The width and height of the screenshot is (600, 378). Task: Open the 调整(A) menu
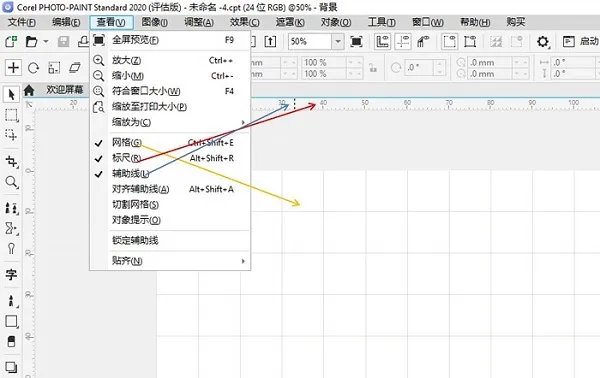[199, 22]
